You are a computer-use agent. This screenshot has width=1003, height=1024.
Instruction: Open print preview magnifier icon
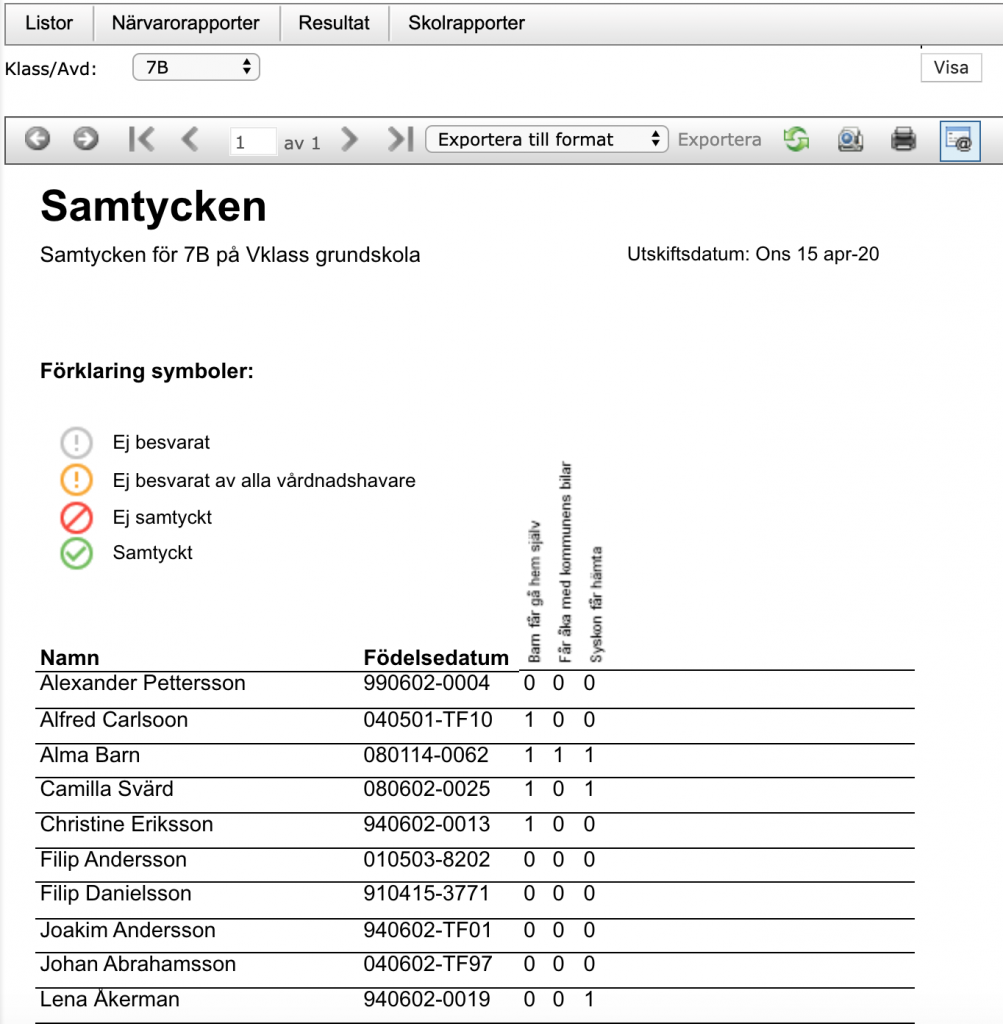click(850, 139)
